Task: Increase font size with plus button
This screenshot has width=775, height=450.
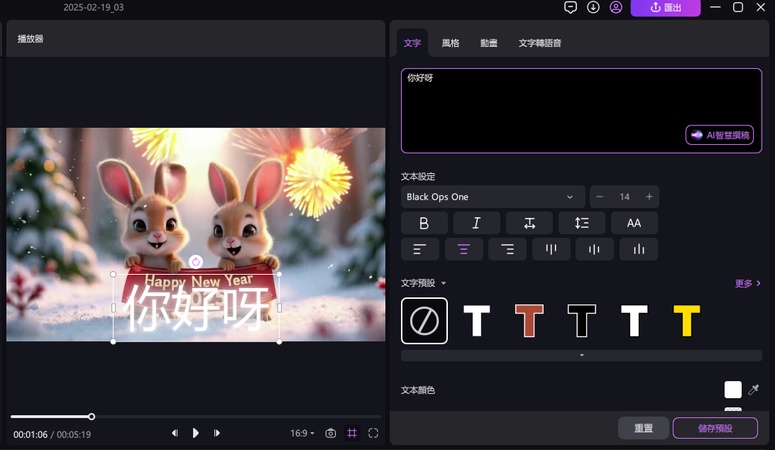Action: click(x=649, y=197)
